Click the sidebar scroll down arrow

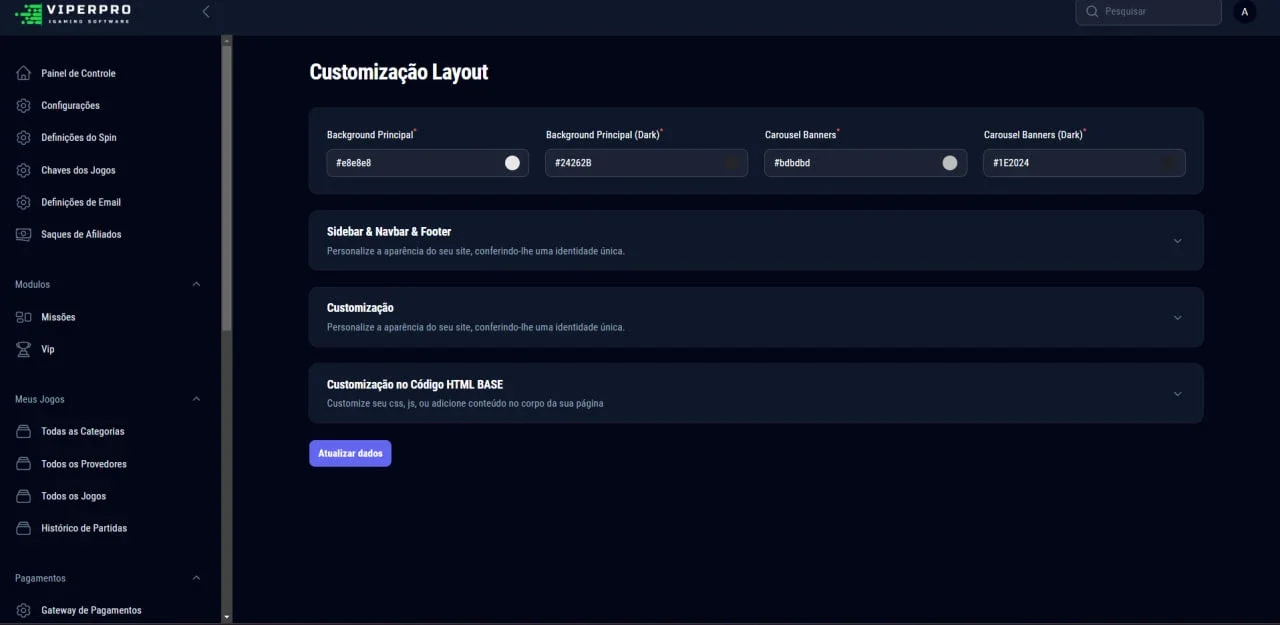pyautogui.click(x=227, y=618)
